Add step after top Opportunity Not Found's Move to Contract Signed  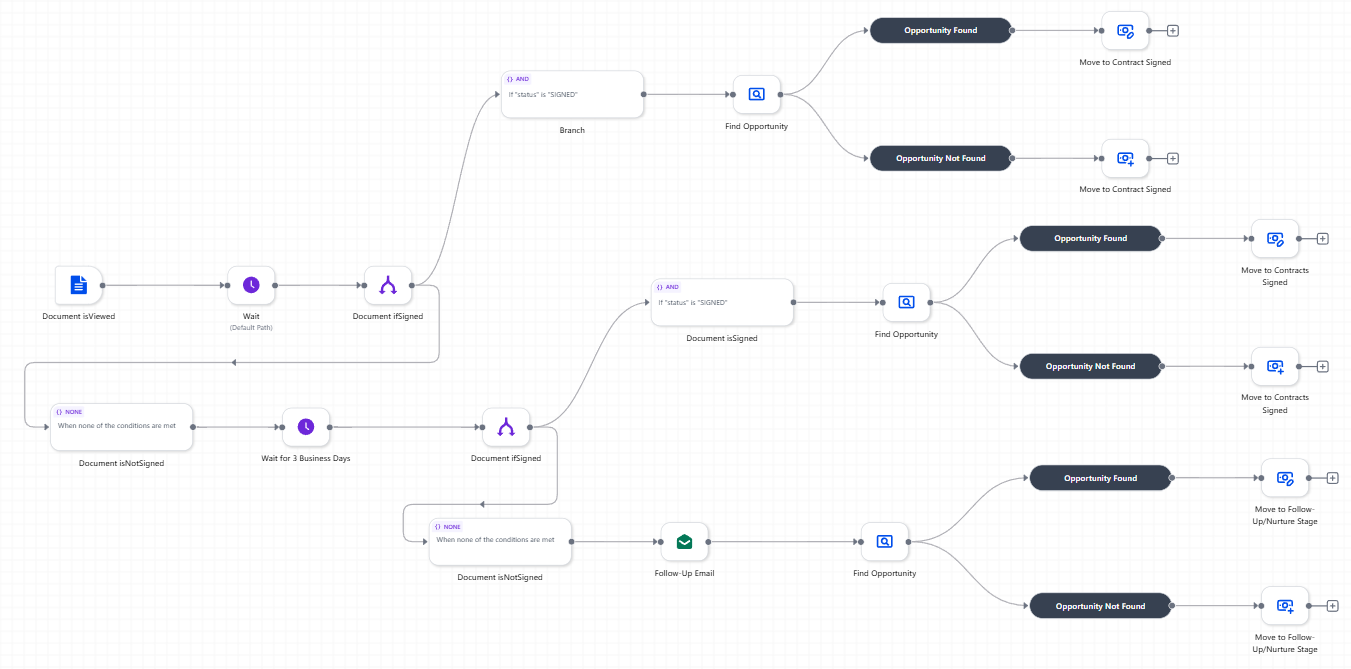tap(1173, 158)
